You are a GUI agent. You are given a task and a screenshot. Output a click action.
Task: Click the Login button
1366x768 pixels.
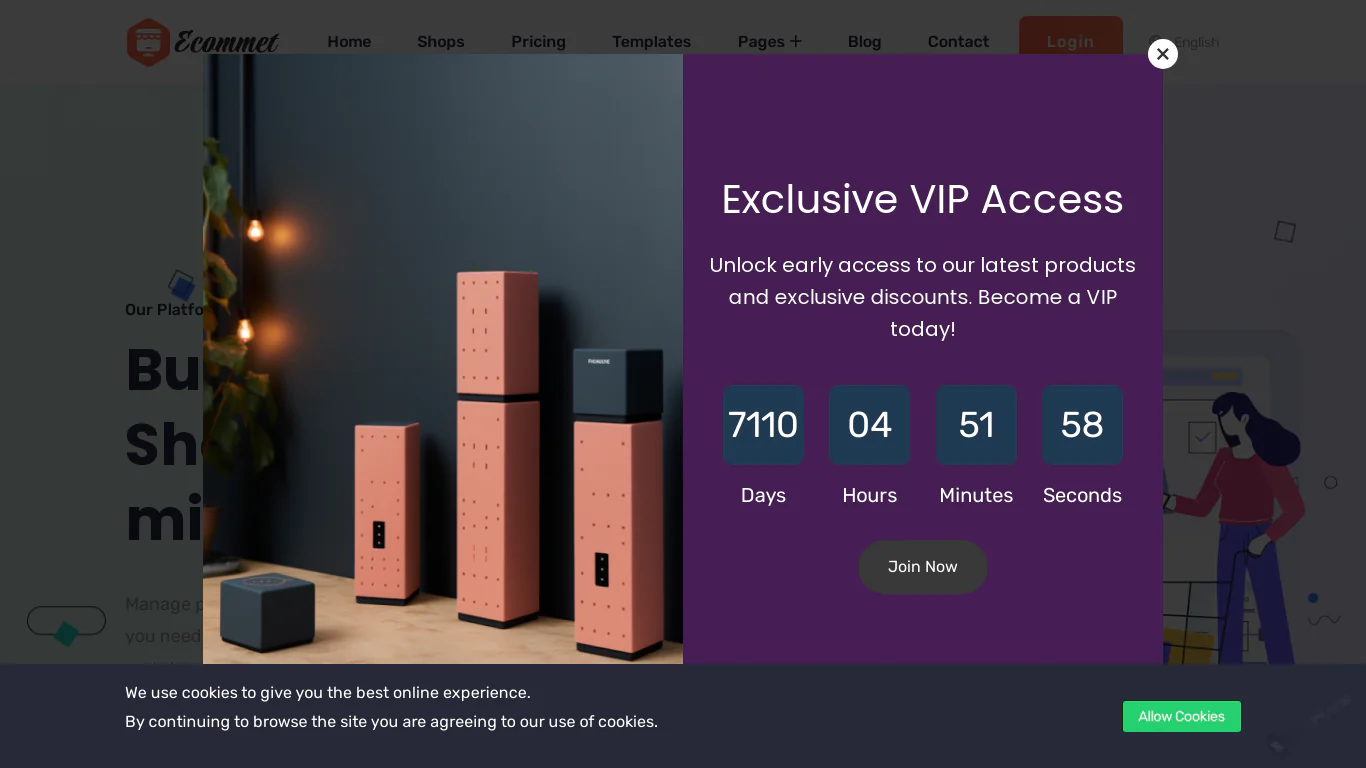coord(1071,40)
